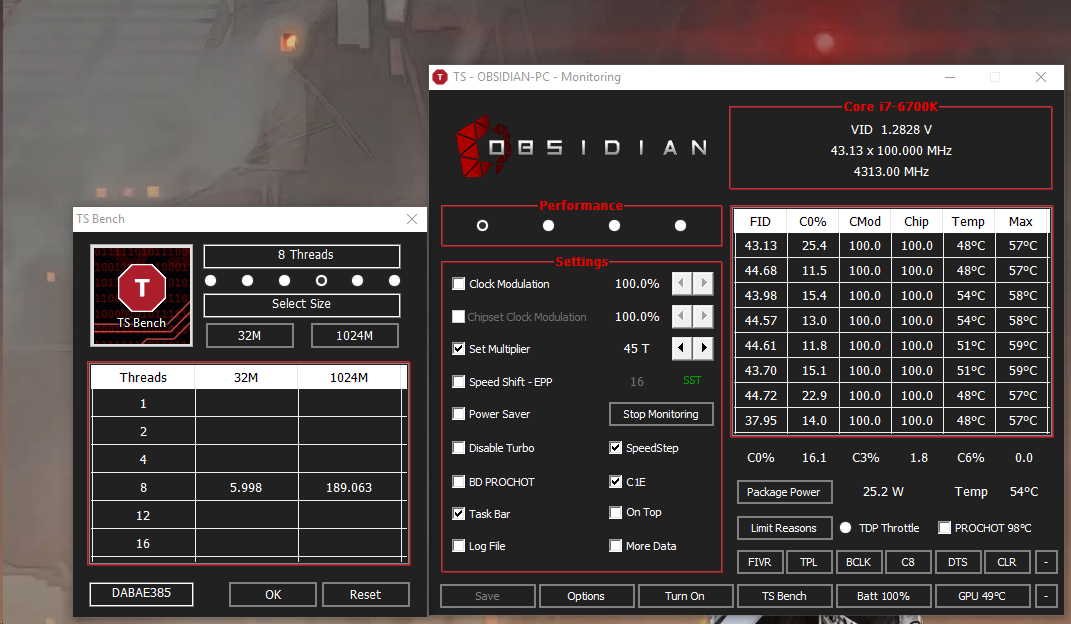This screenshot has height=624, width=1071.
Task: Click the TDP Throttle indicator
Action: coord(846,528)
